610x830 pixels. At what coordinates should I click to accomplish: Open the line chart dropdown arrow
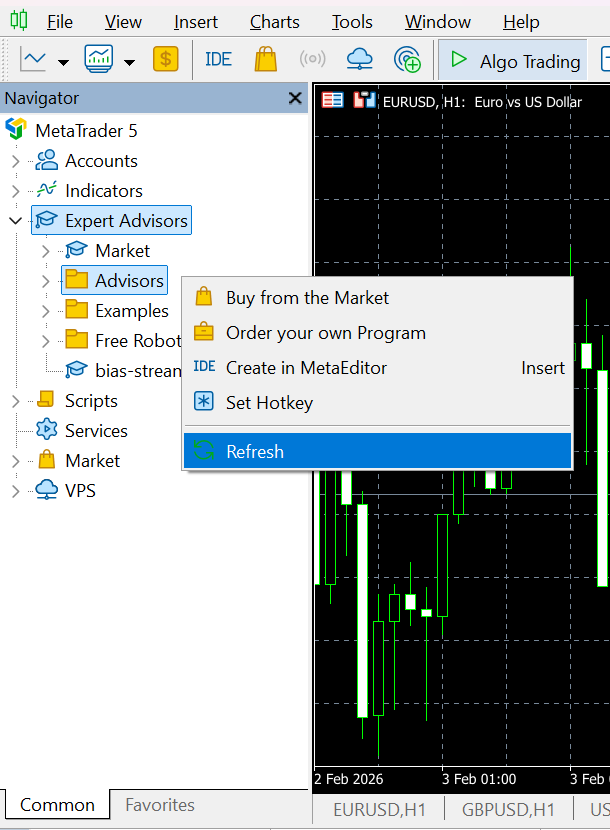64,62
